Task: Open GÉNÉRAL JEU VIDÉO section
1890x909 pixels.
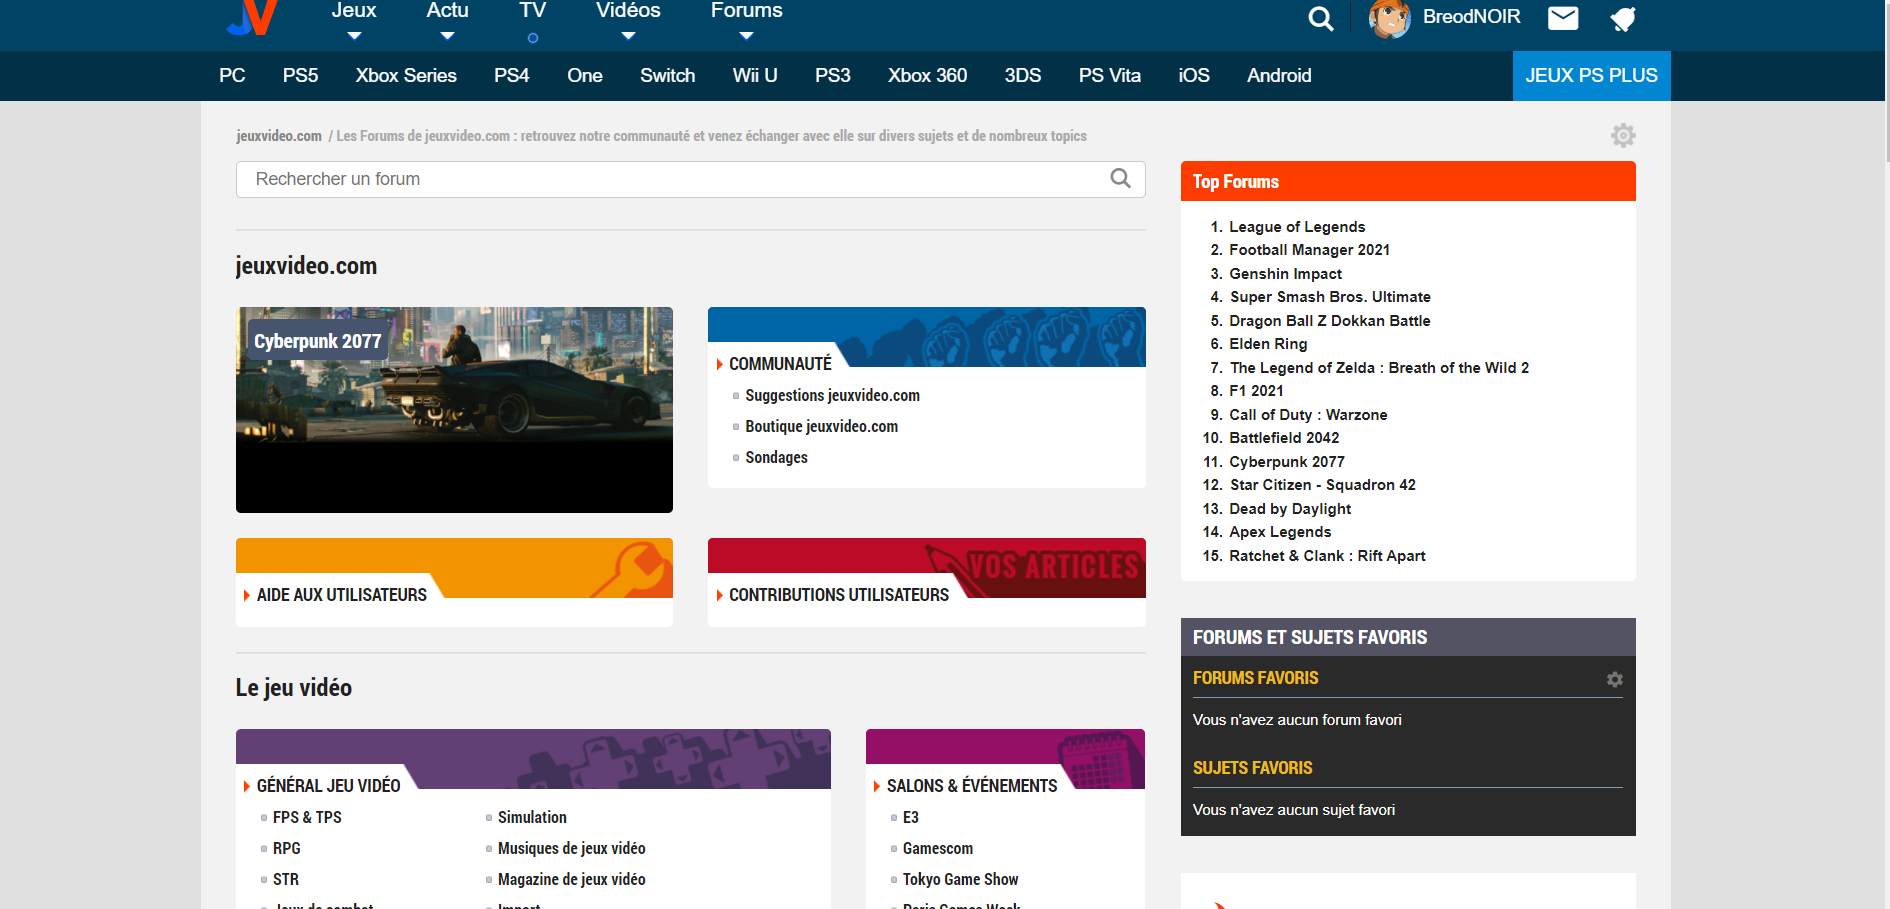Action: tap(328, 786)
